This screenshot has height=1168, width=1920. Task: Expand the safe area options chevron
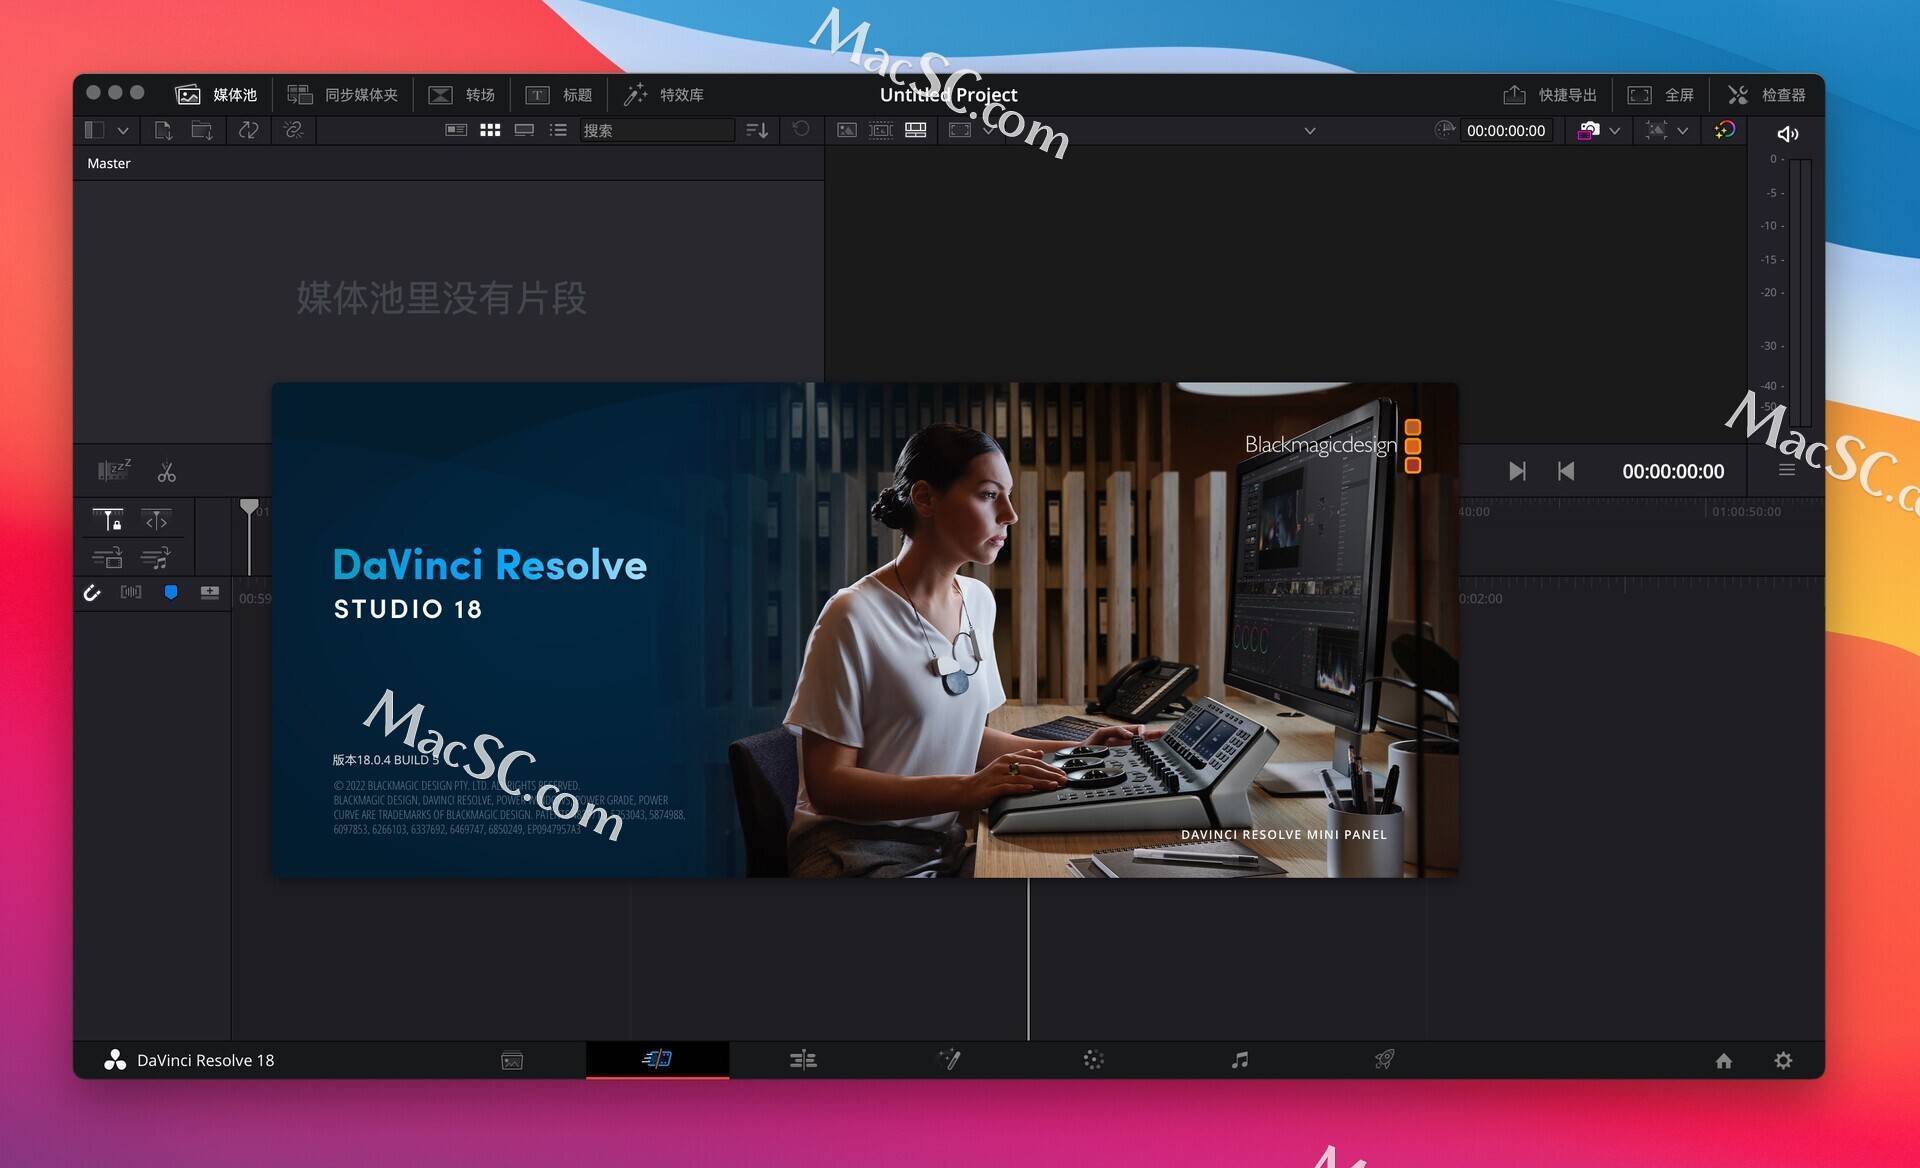pos(988,131)
